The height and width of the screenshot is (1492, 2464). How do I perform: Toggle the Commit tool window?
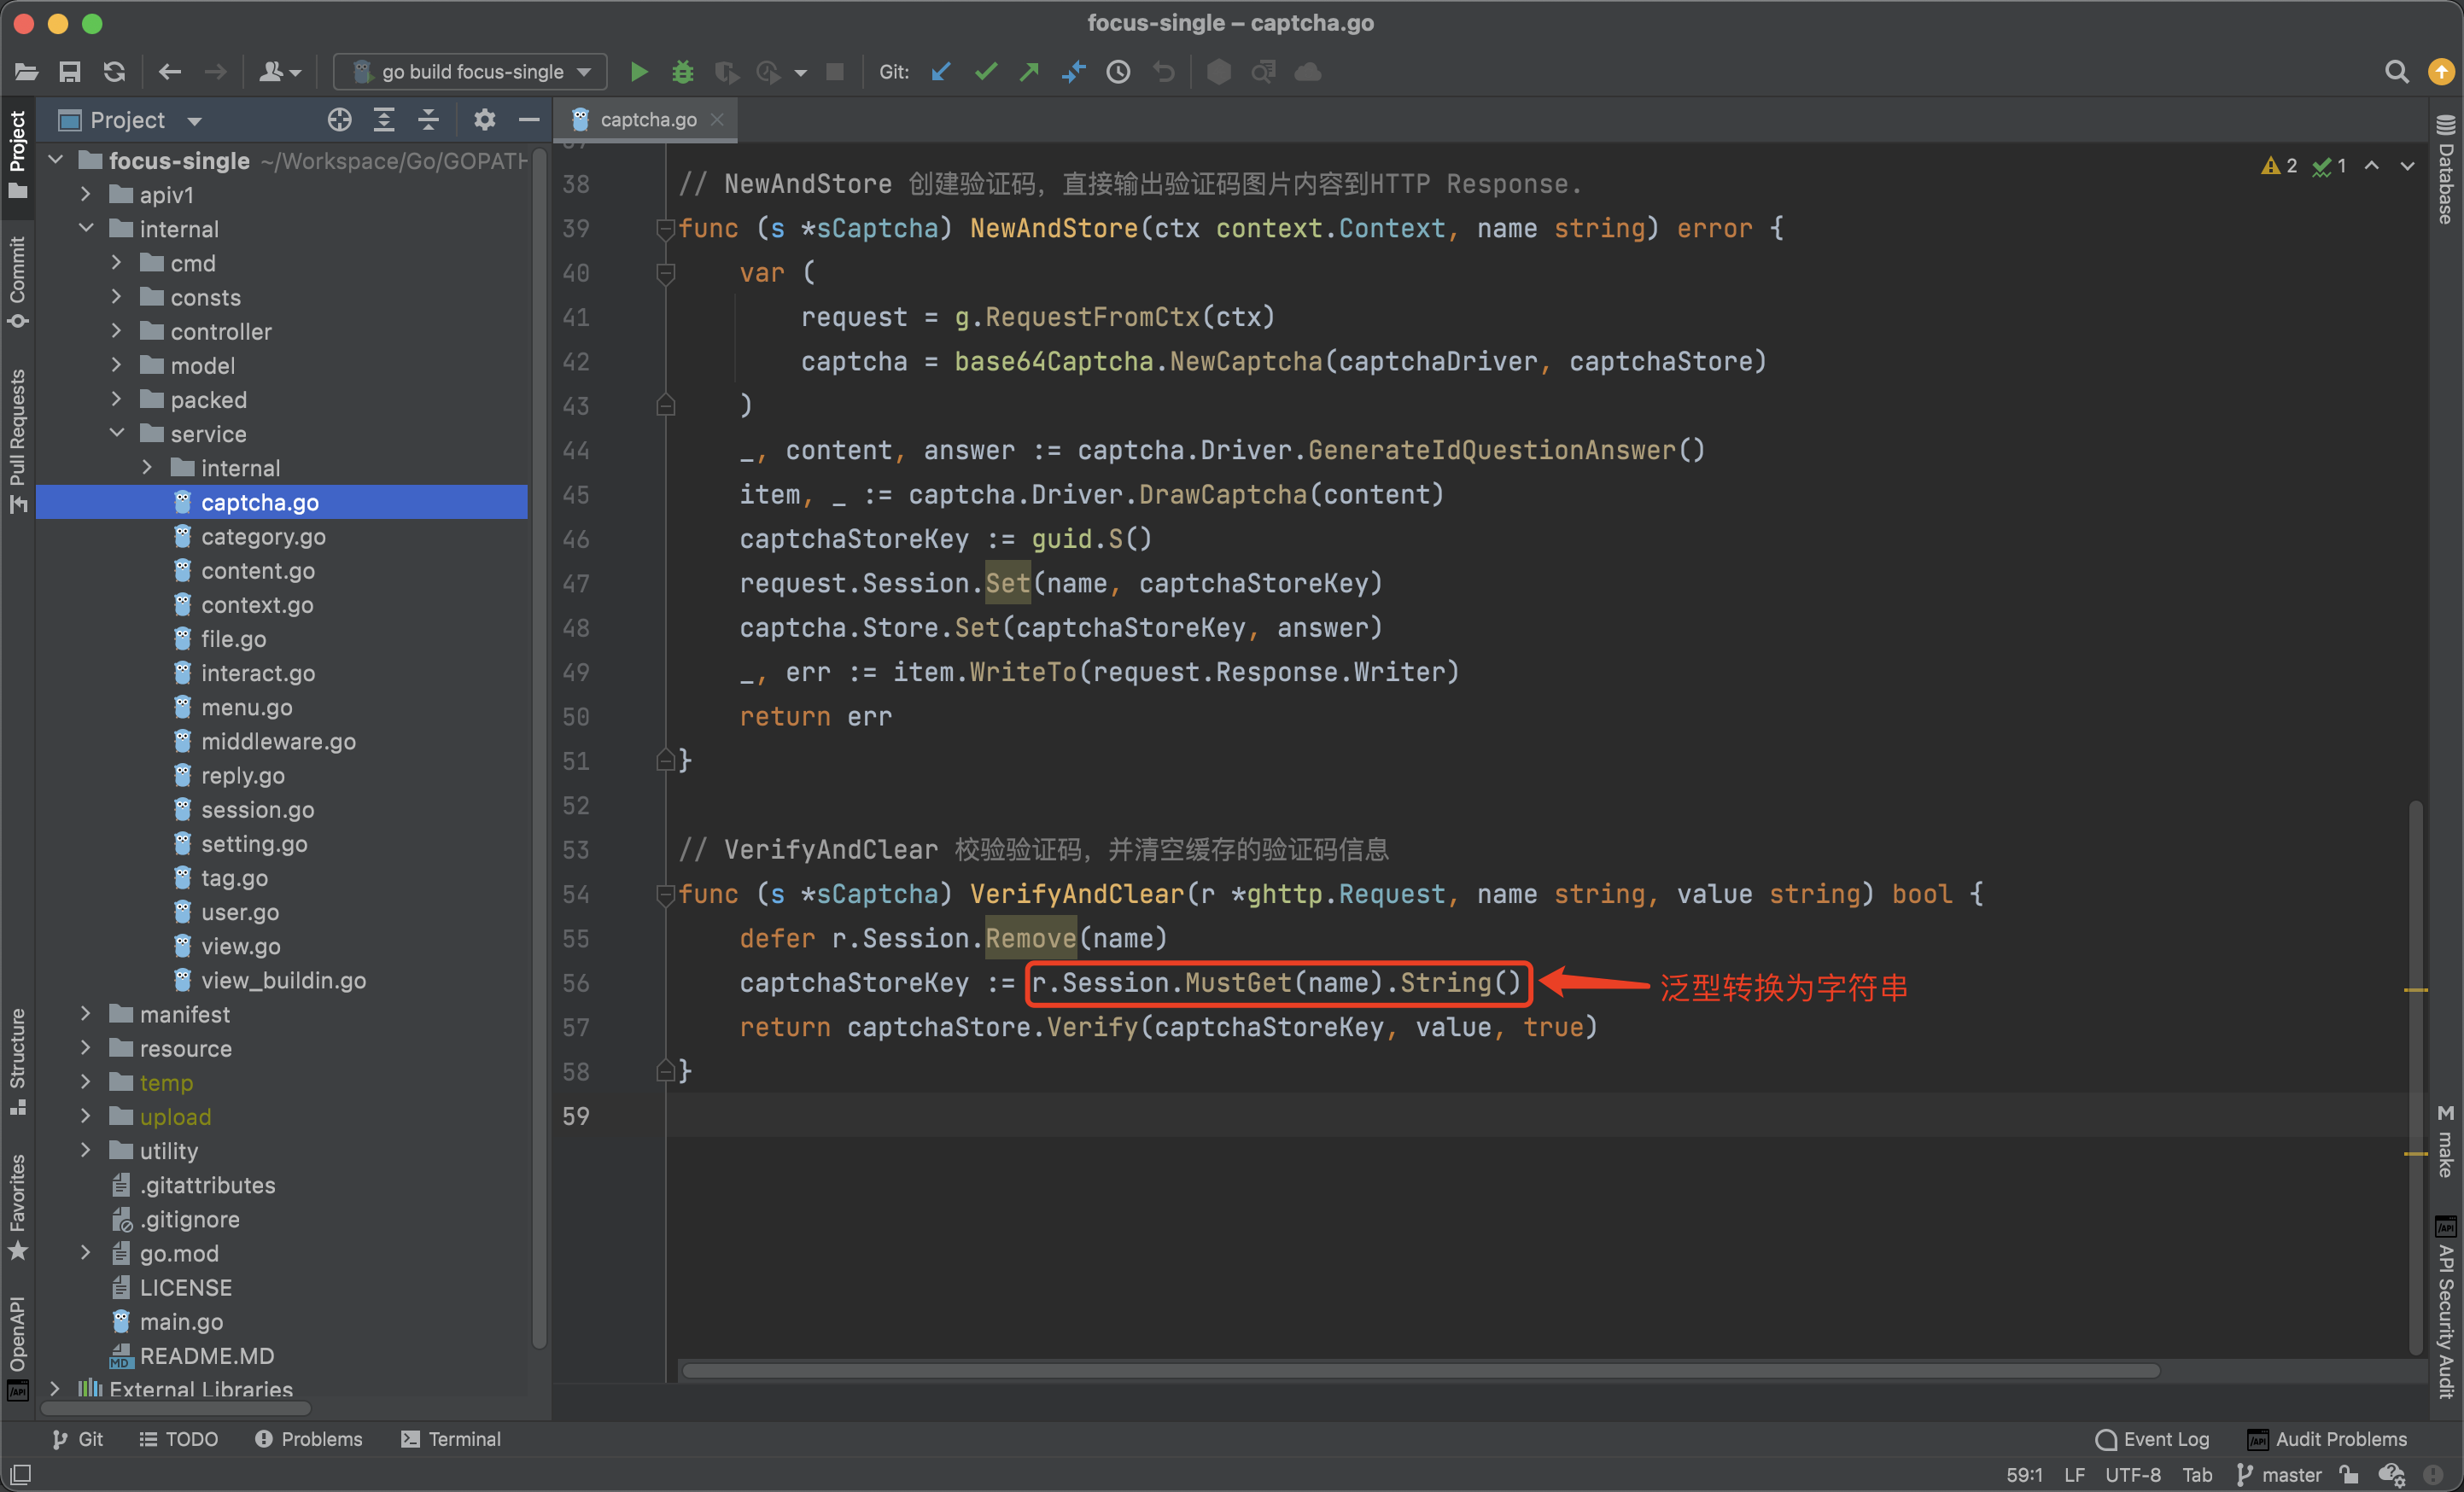pyautogui.click(x=17, y=280)
